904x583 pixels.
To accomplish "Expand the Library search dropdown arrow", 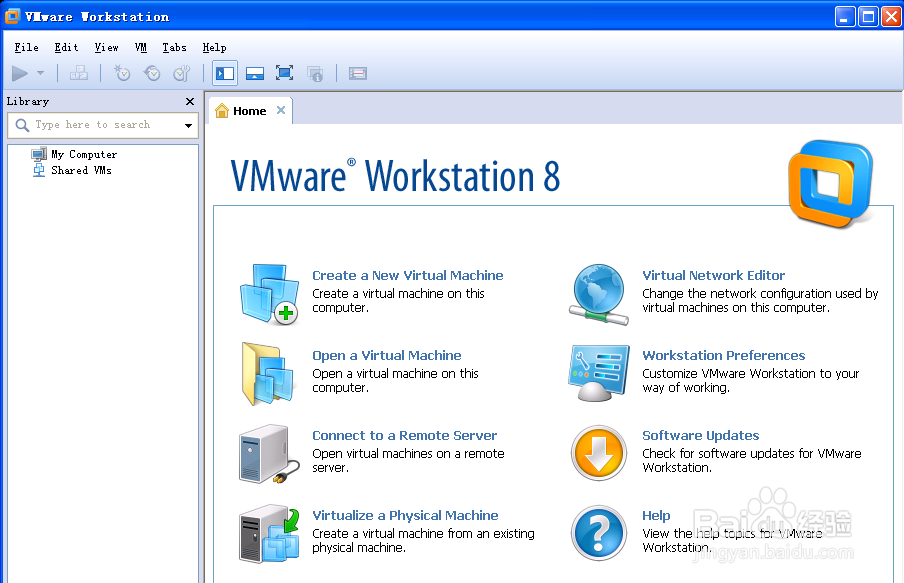I will tap(188, 125).
